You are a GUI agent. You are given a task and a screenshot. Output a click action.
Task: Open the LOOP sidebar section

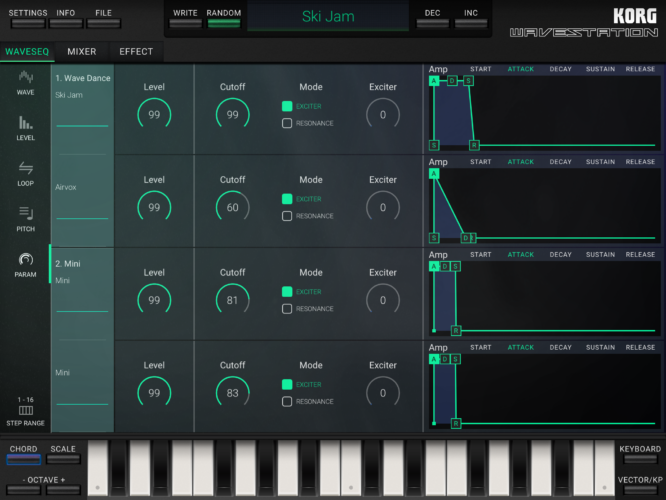click(x=25, y=174)
